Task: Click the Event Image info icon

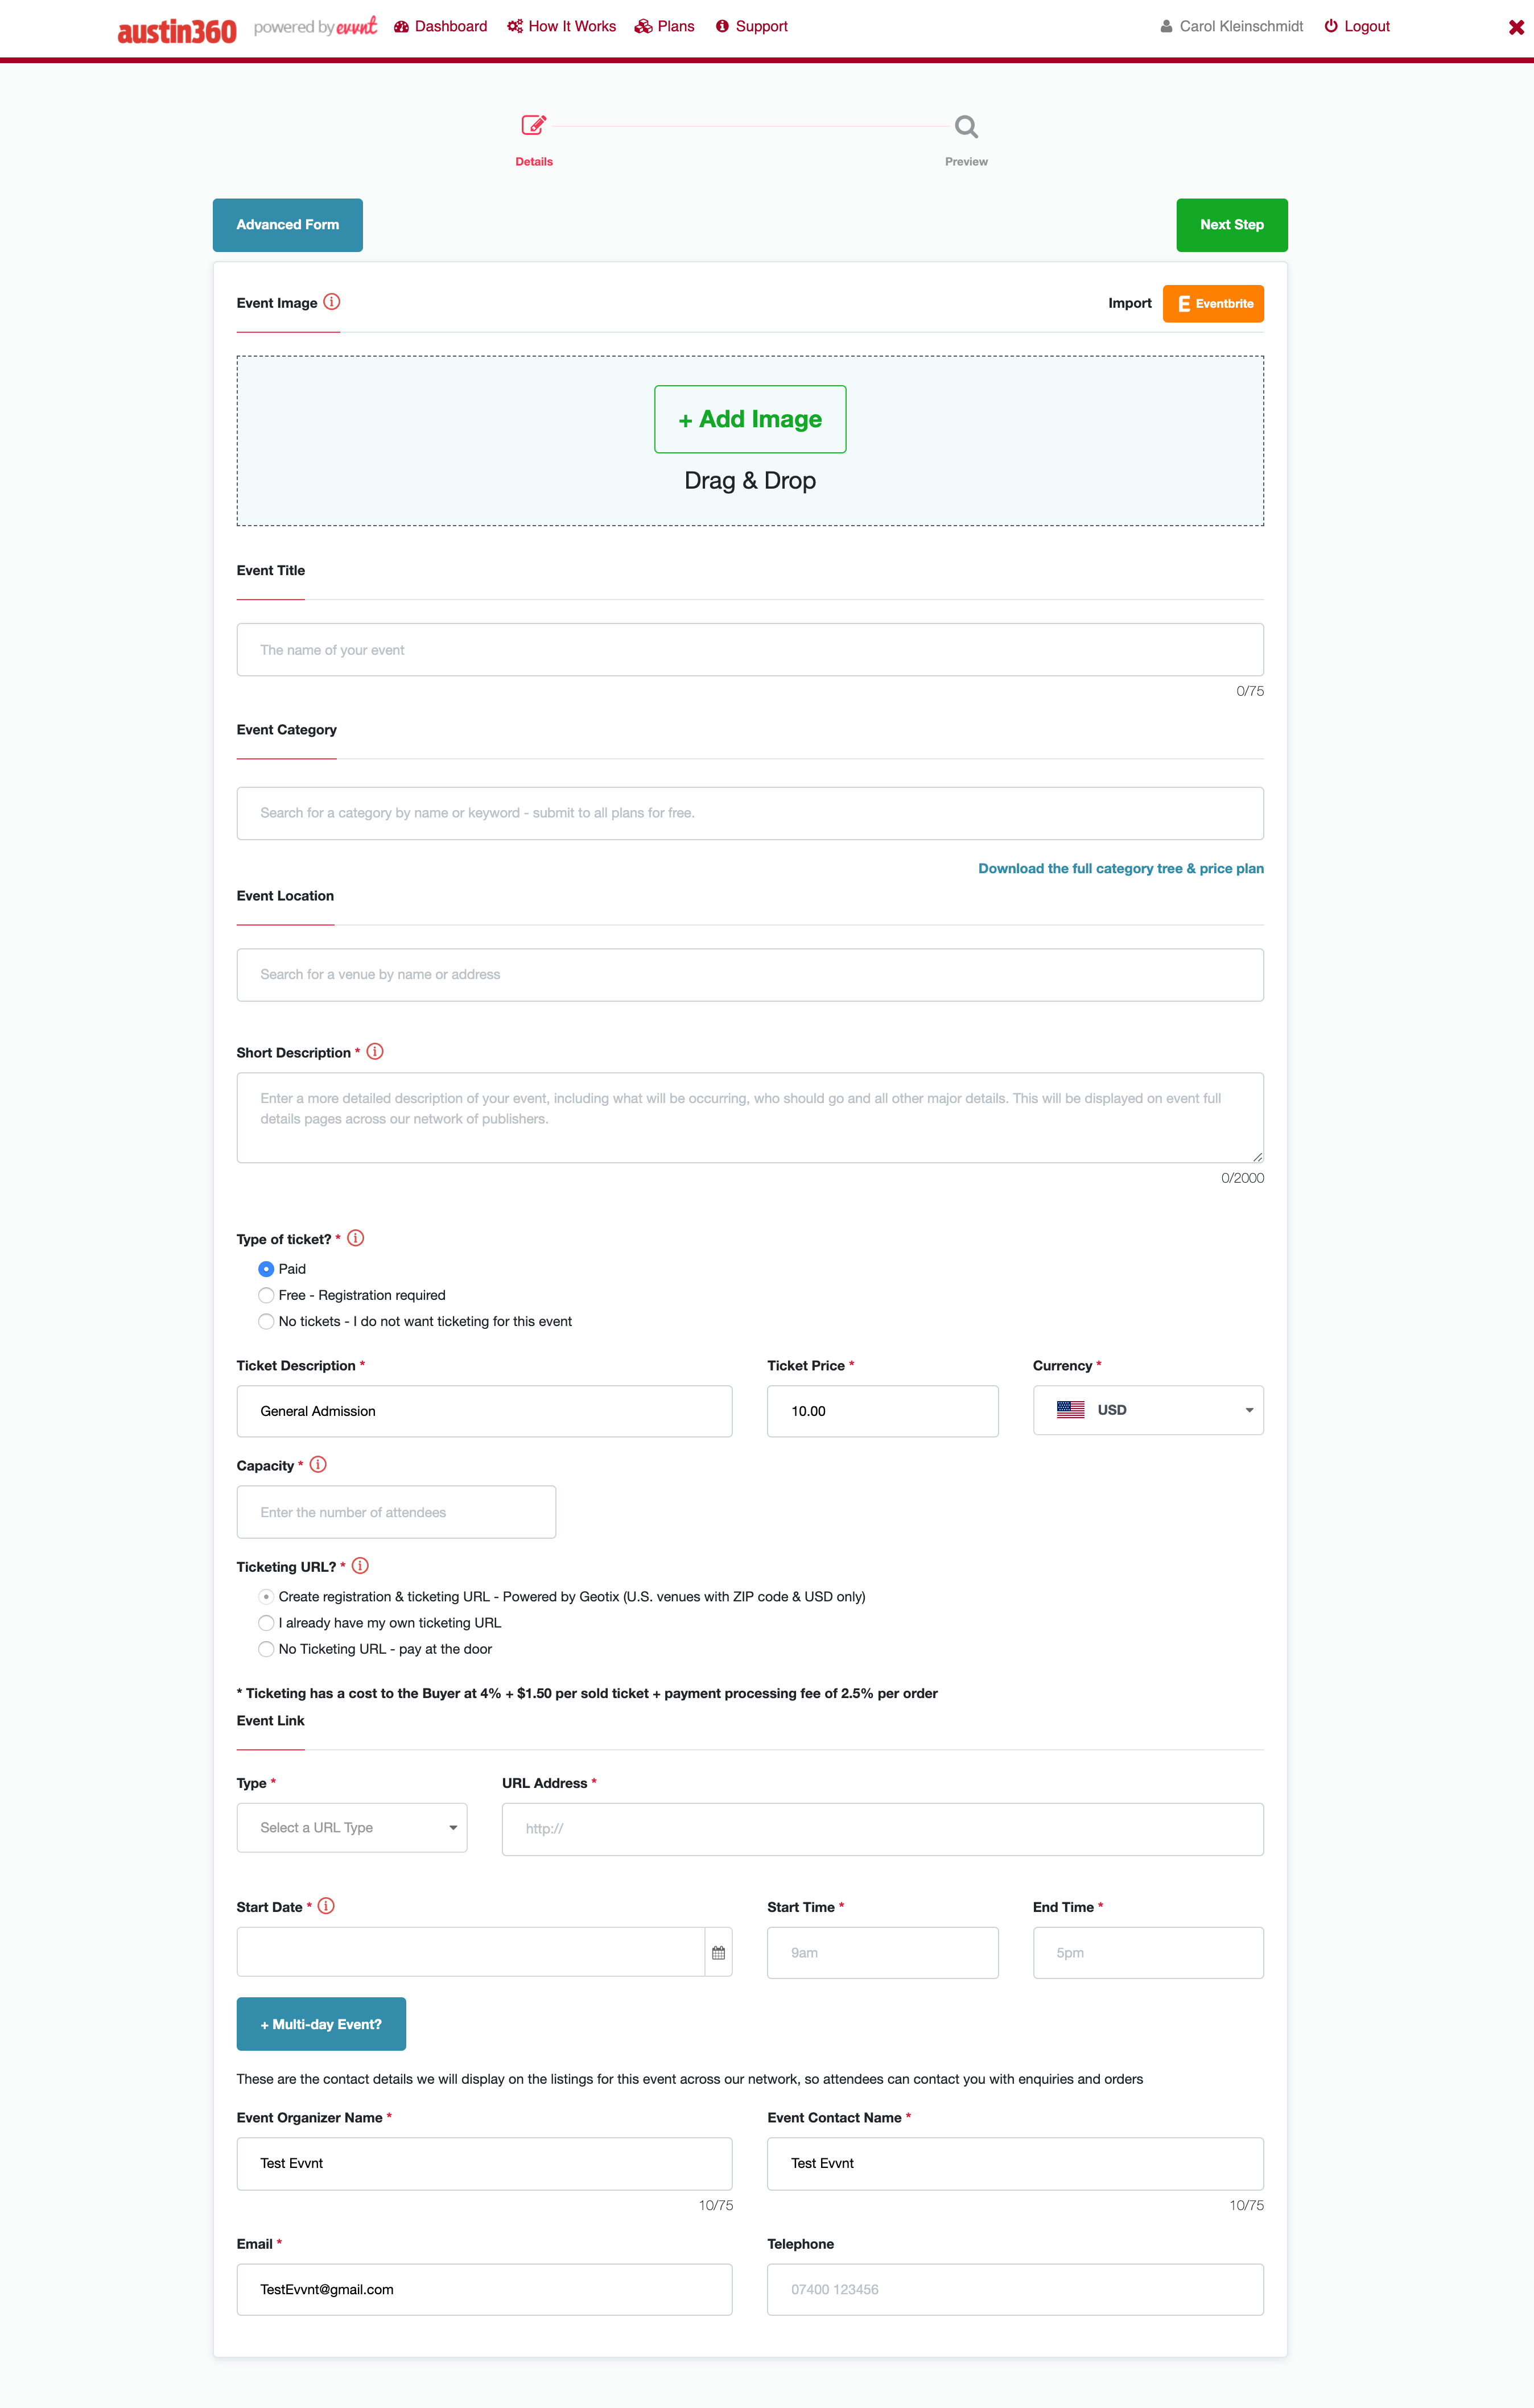Action: [332, 302]
